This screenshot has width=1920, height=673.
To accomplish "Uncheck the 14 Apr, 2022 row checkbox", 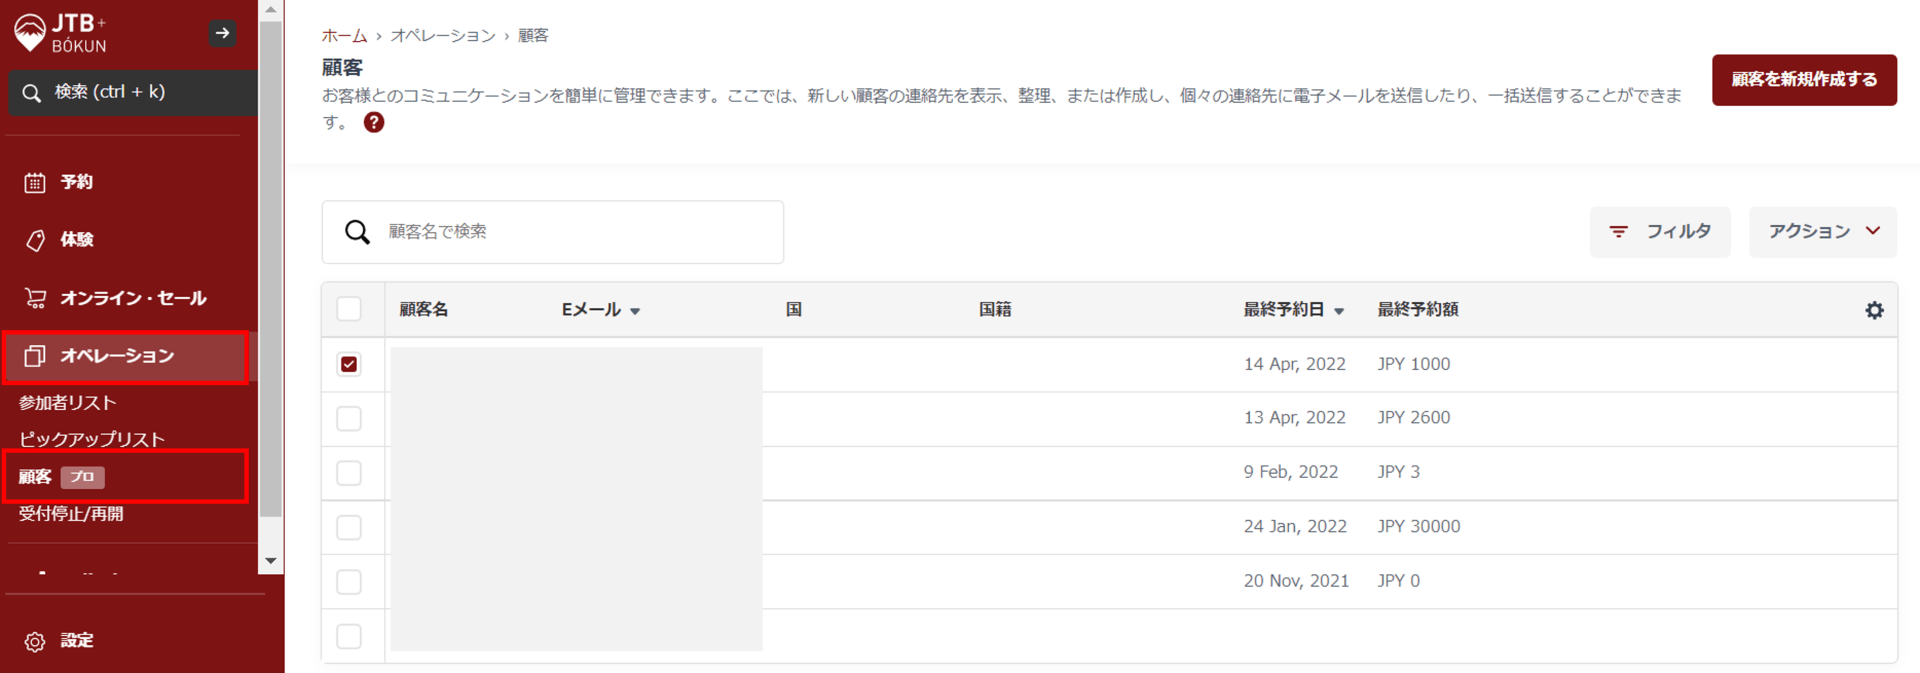I will 349,364.
